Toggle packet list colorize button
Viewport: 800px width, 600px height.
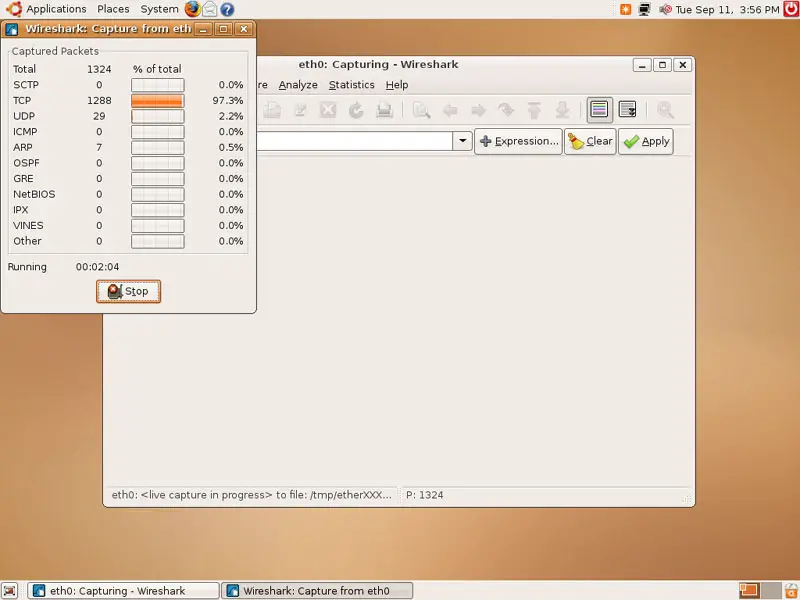(x=599, y=110)
